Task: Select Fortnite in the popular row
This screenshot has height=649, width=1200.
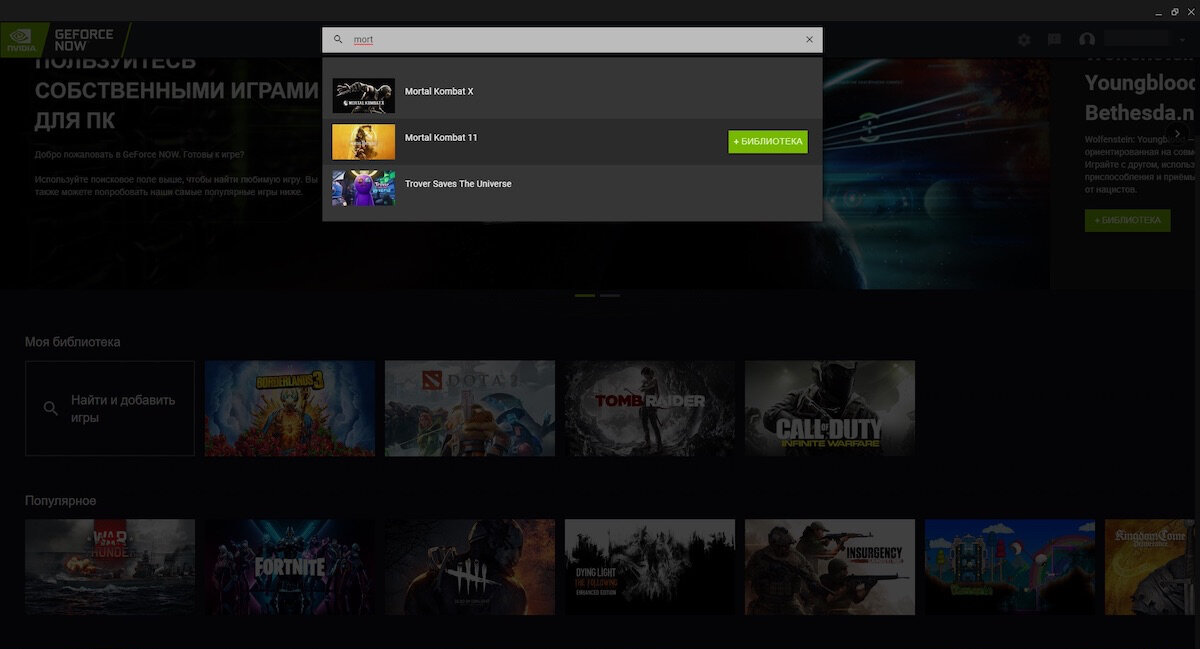Action: [x=290, y=566]
